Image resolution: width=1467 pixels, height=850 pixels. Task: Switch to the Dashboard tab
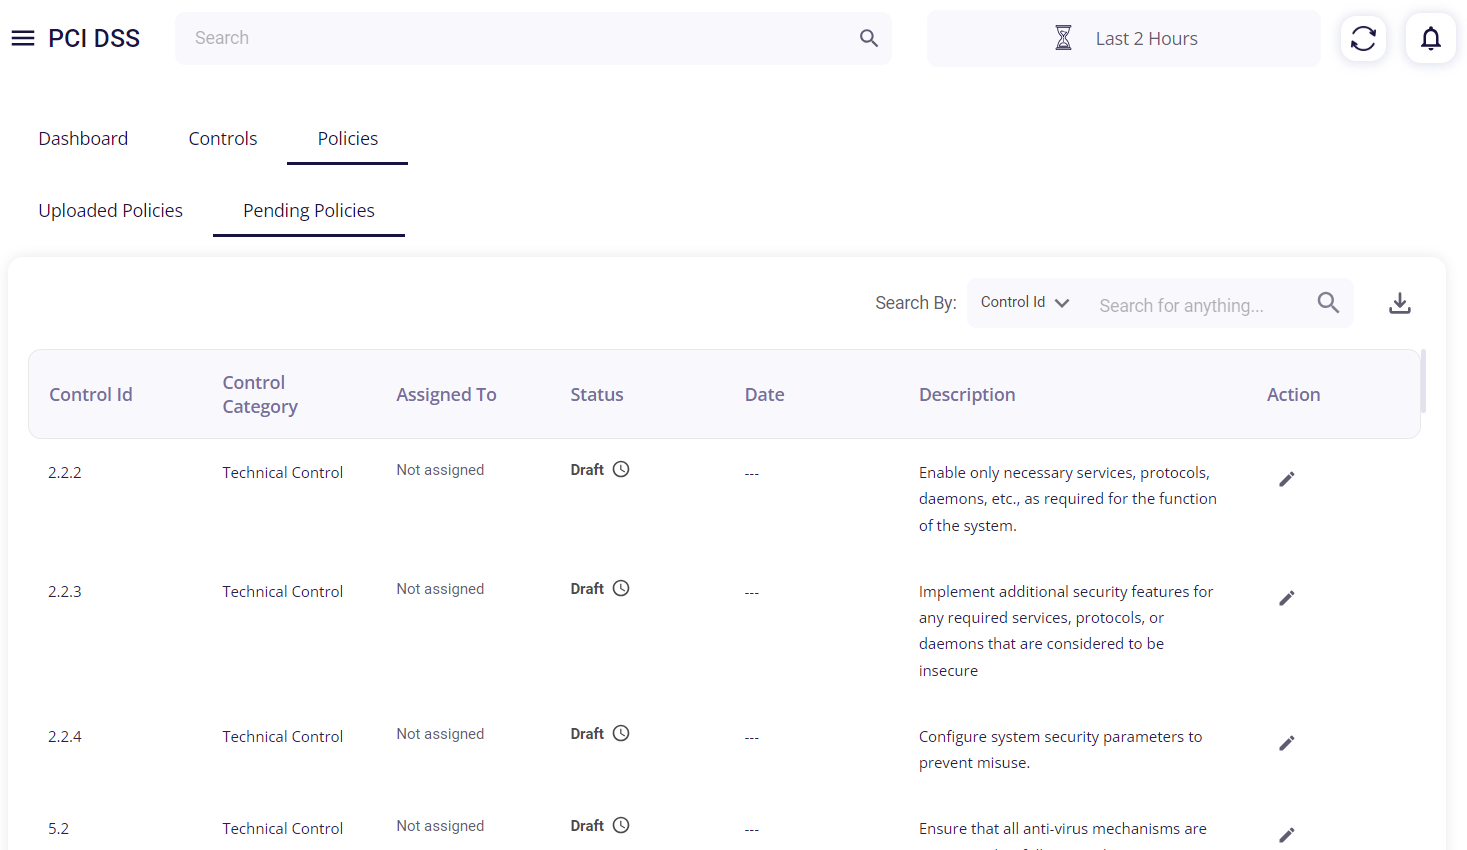tap(83, 139)
